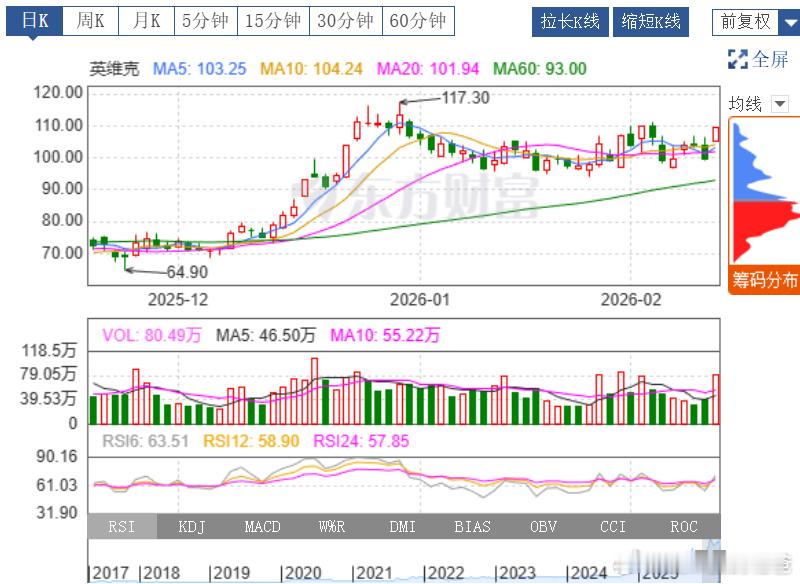Click the latest red volume bar at right edge
This screenshot has width=800, height=584.
click(x=716, y=399)
